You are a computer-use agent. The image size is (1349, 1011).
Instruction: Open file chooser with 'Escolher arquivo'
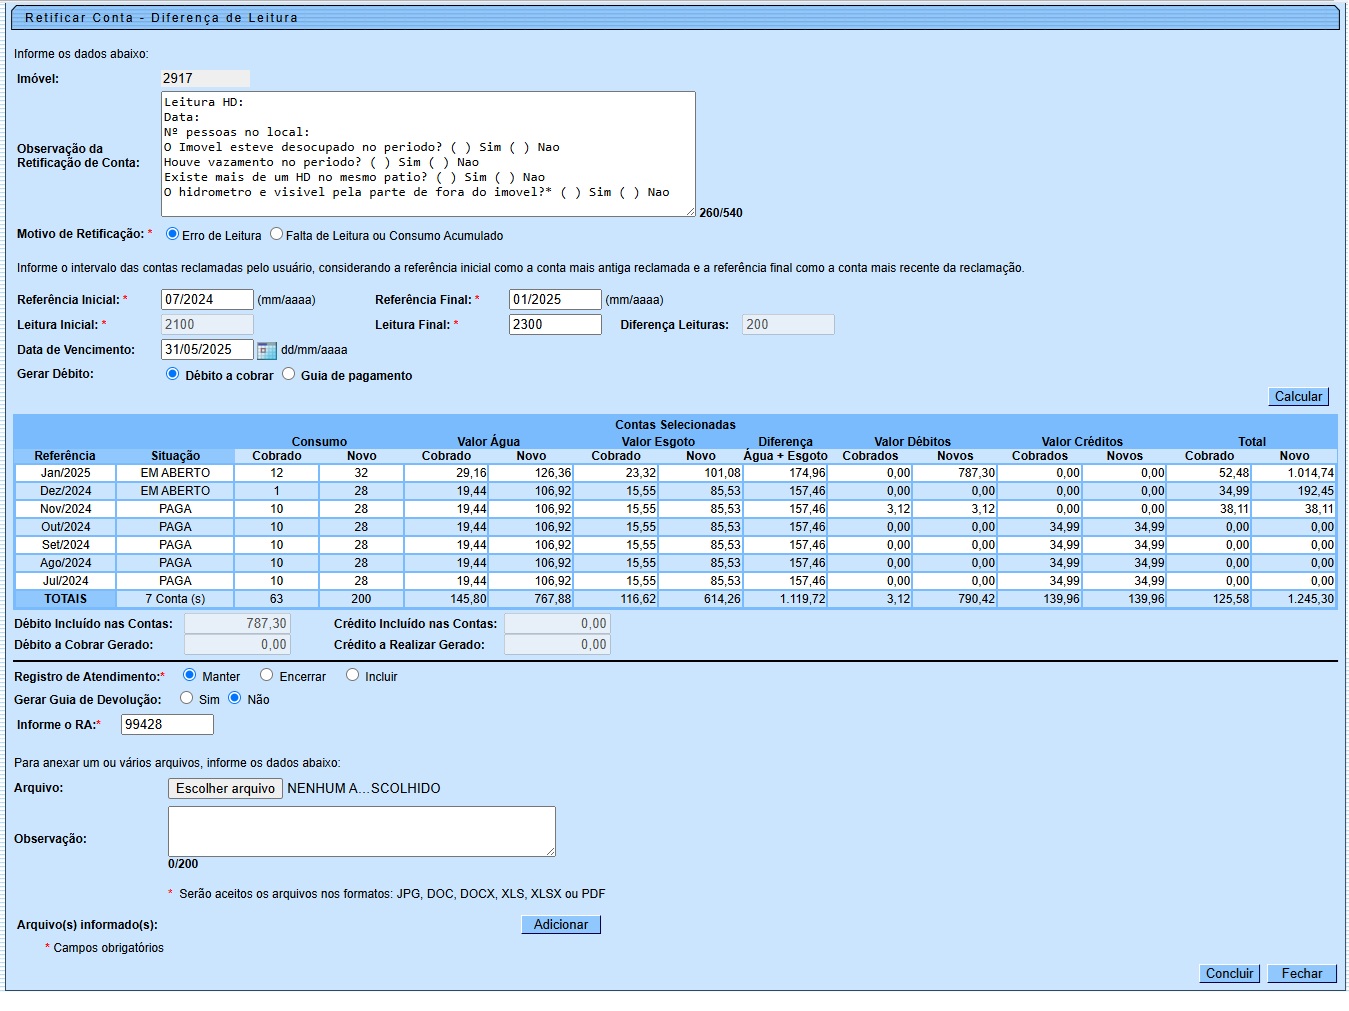click(x=225, y=789)
